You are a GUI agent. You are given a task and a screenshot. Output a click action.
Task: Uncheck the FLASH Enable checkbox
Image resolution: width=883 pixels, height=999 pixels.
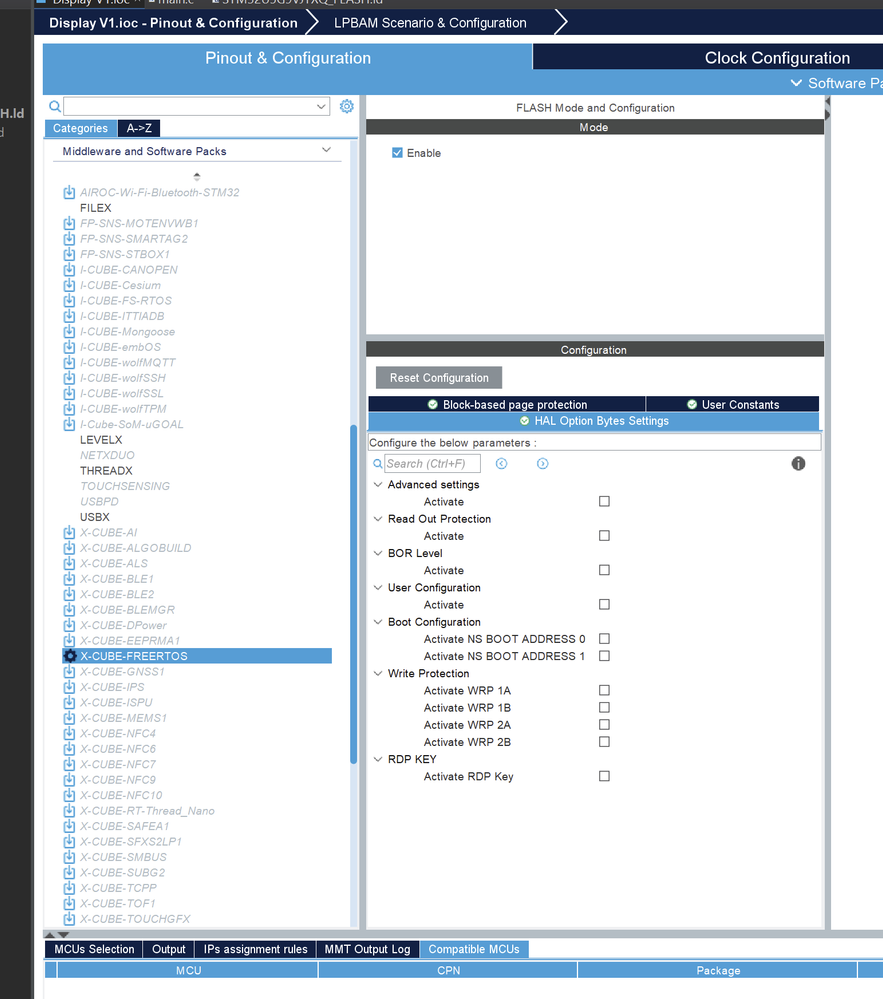[x=397, y=153]
